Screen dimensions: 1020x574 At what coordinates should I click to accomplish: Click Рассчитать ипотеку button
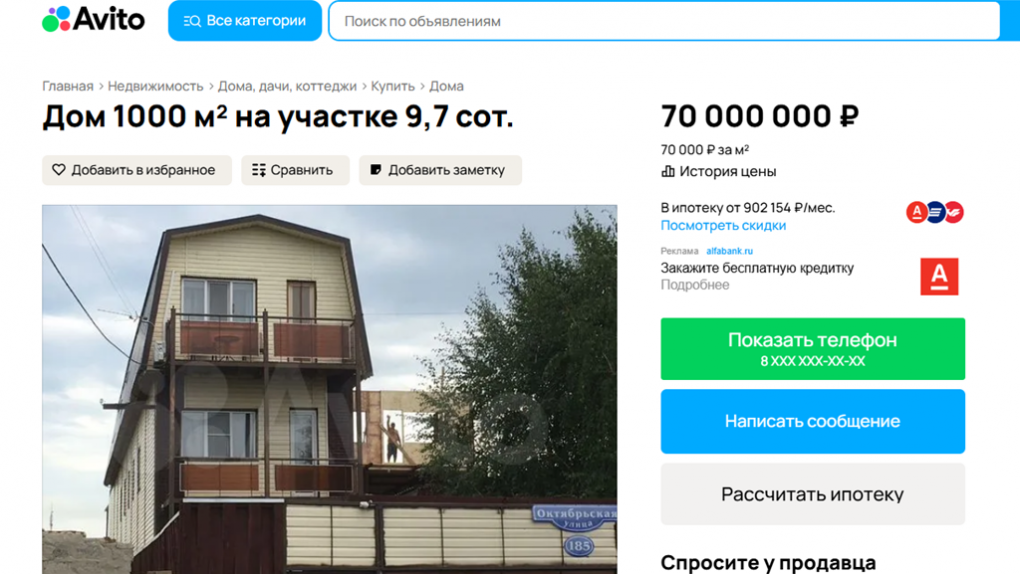[x=812, y=494]
